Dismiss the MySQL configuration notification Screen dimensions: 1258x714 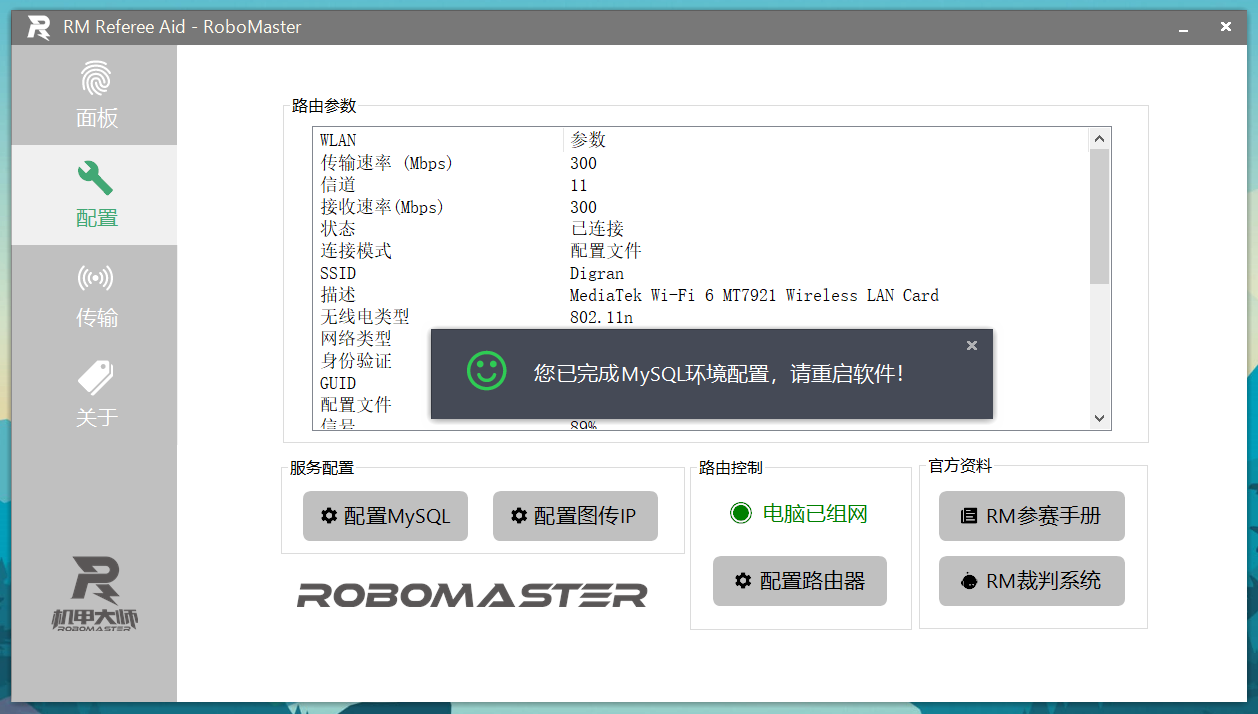coord(971,345)
